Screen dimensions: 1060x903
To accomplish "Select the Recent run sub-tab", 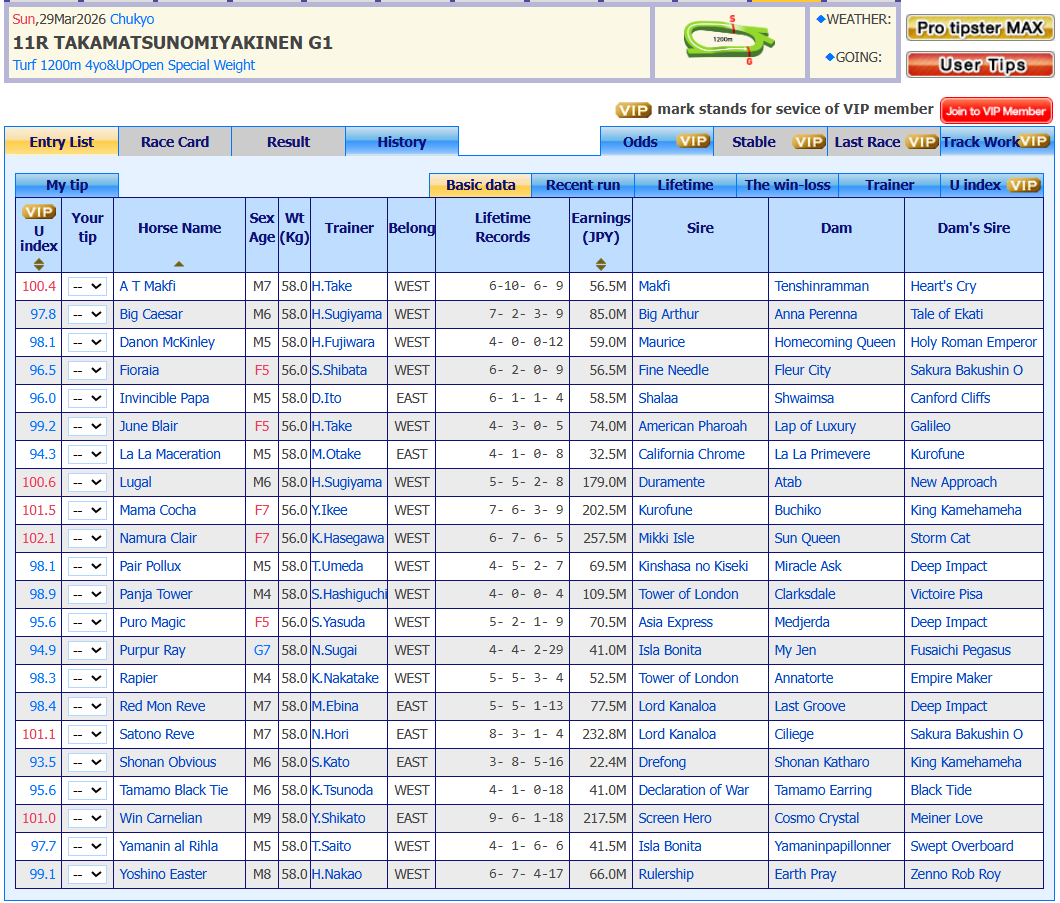I will point(583,185).
